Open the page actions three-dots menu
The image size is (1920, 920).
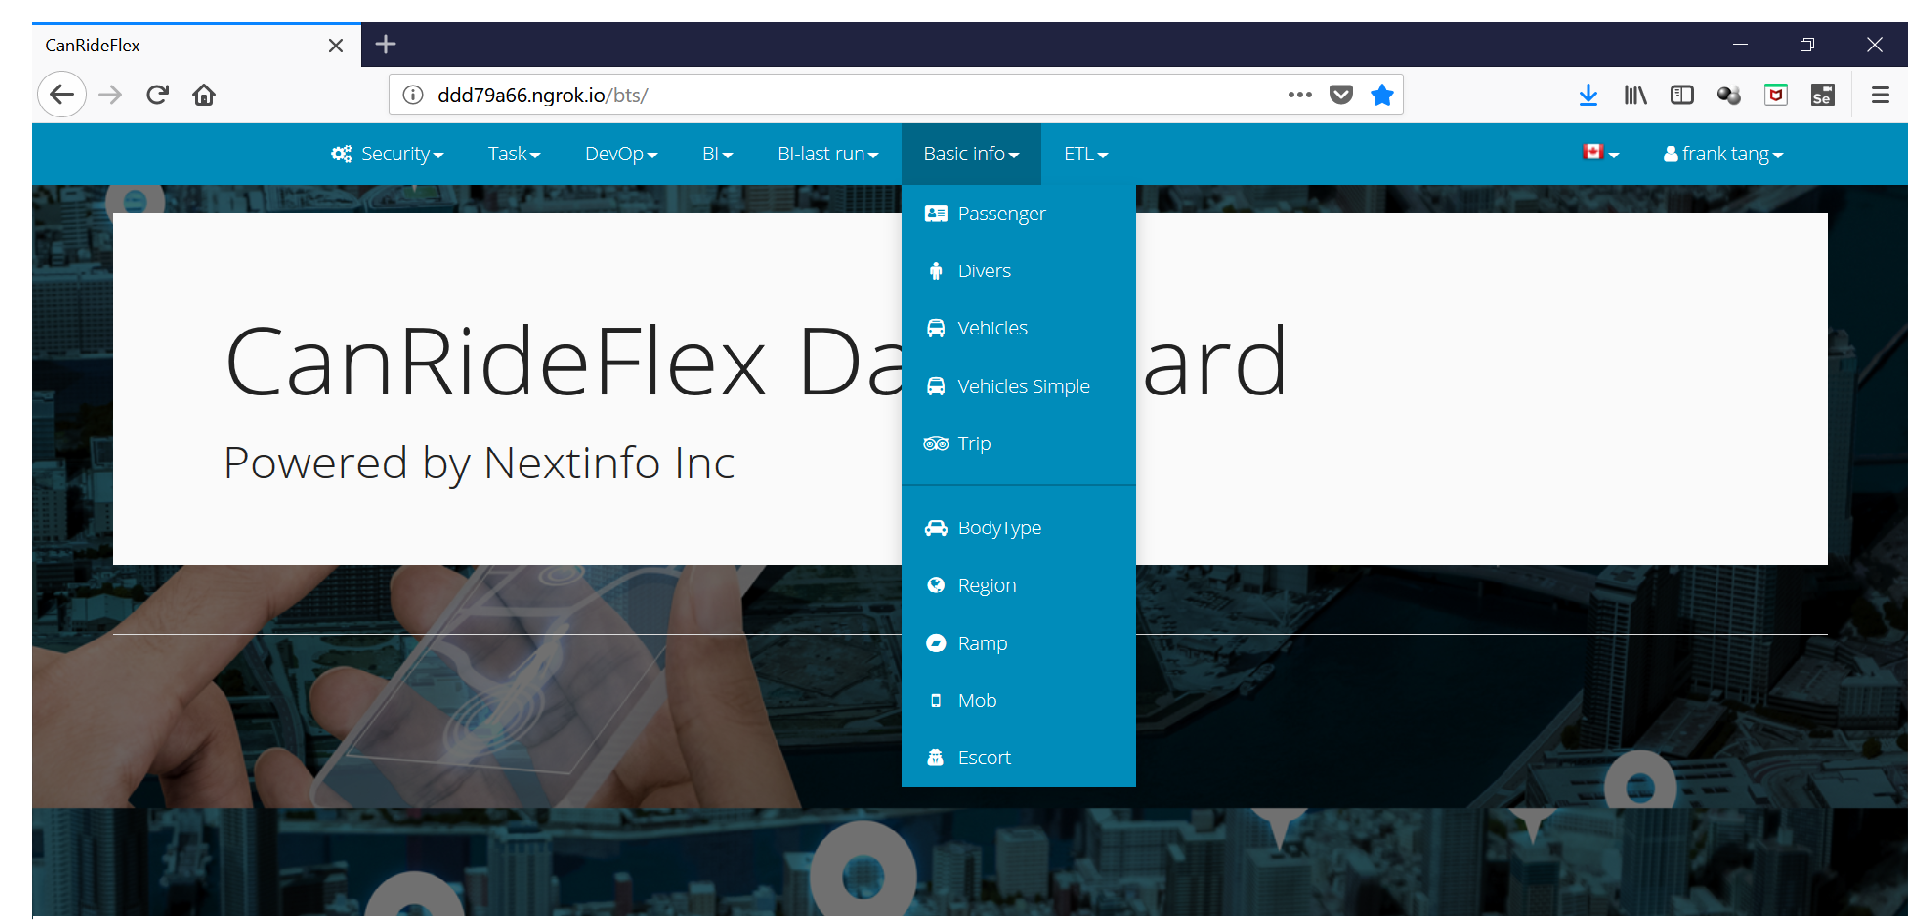coord(1300,95)
